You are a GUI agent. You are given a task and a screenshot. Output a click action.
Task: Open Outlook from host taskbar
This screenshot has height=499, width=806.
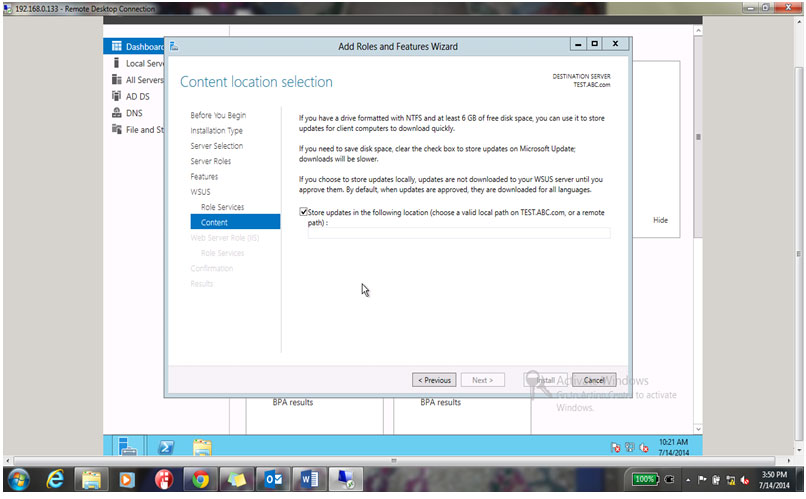click(x=273, y=480)
